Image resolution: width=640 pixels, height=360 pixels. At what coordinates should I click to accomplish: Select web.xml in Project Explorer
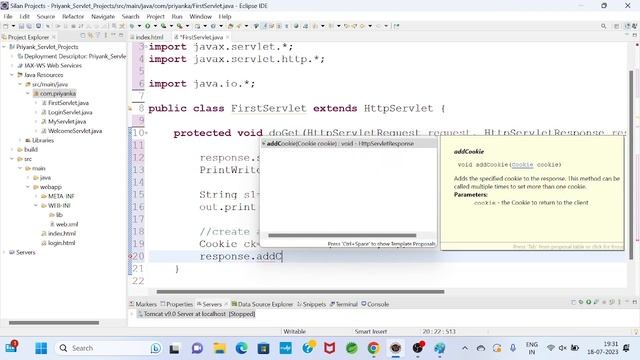[64, 224]
